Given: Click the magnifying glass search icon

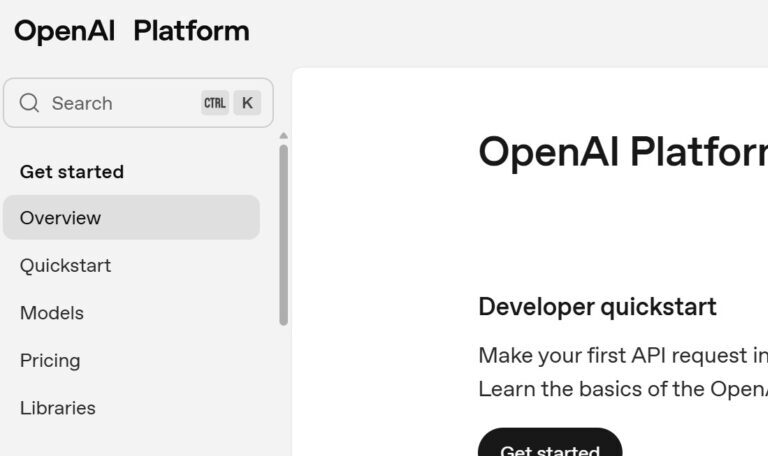Looking at the screenshot, I should 29,103.
